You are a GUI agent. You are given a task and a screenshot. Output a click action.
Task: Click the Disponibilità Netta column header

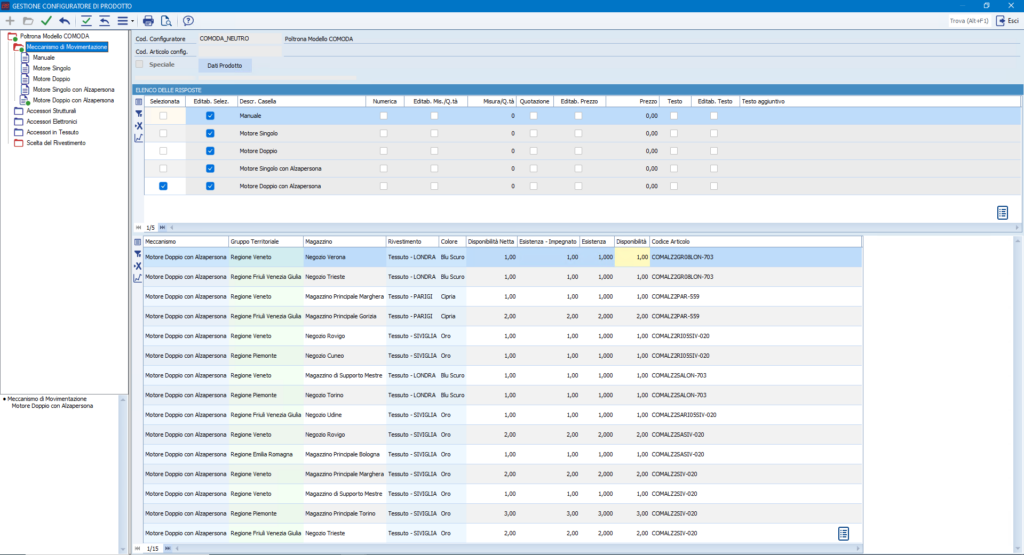click(491, 242)
